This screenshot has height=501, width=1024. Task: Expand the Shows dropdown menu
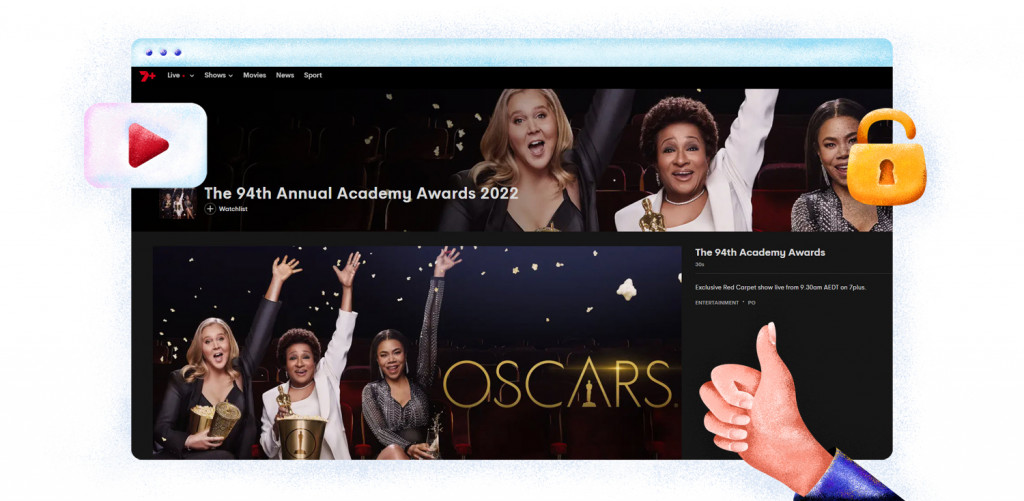pyautogui.click(x=218, y=75)
